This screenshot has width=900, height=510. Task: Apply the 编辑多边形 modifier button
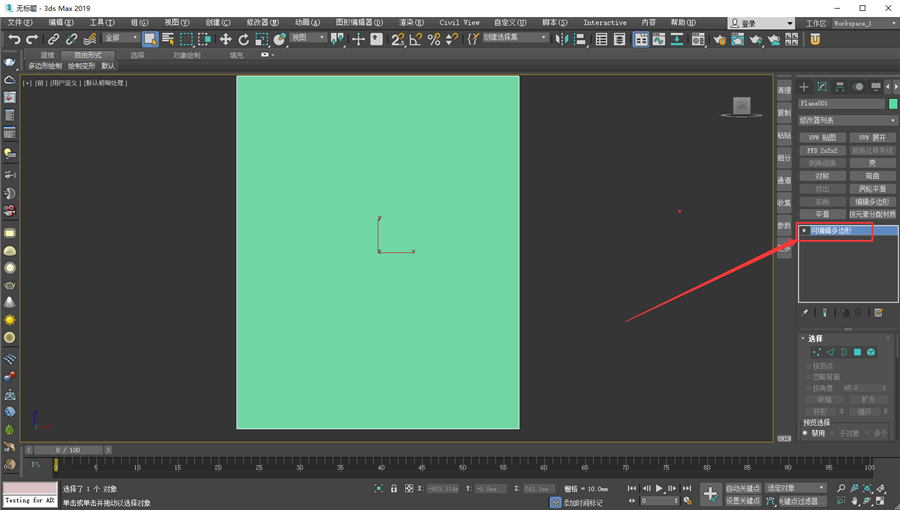872,201
